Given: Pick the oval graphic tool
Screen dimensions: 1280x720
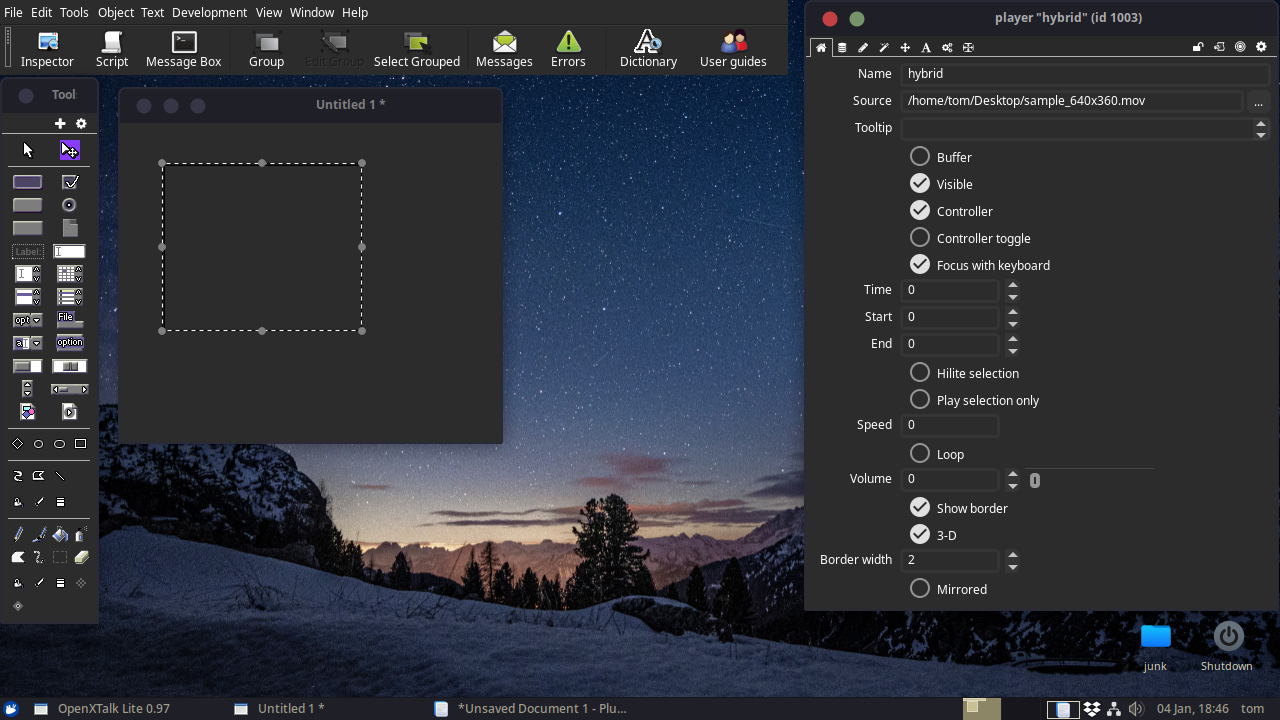Looking at the screenshot, I should [x=59, y=444].
